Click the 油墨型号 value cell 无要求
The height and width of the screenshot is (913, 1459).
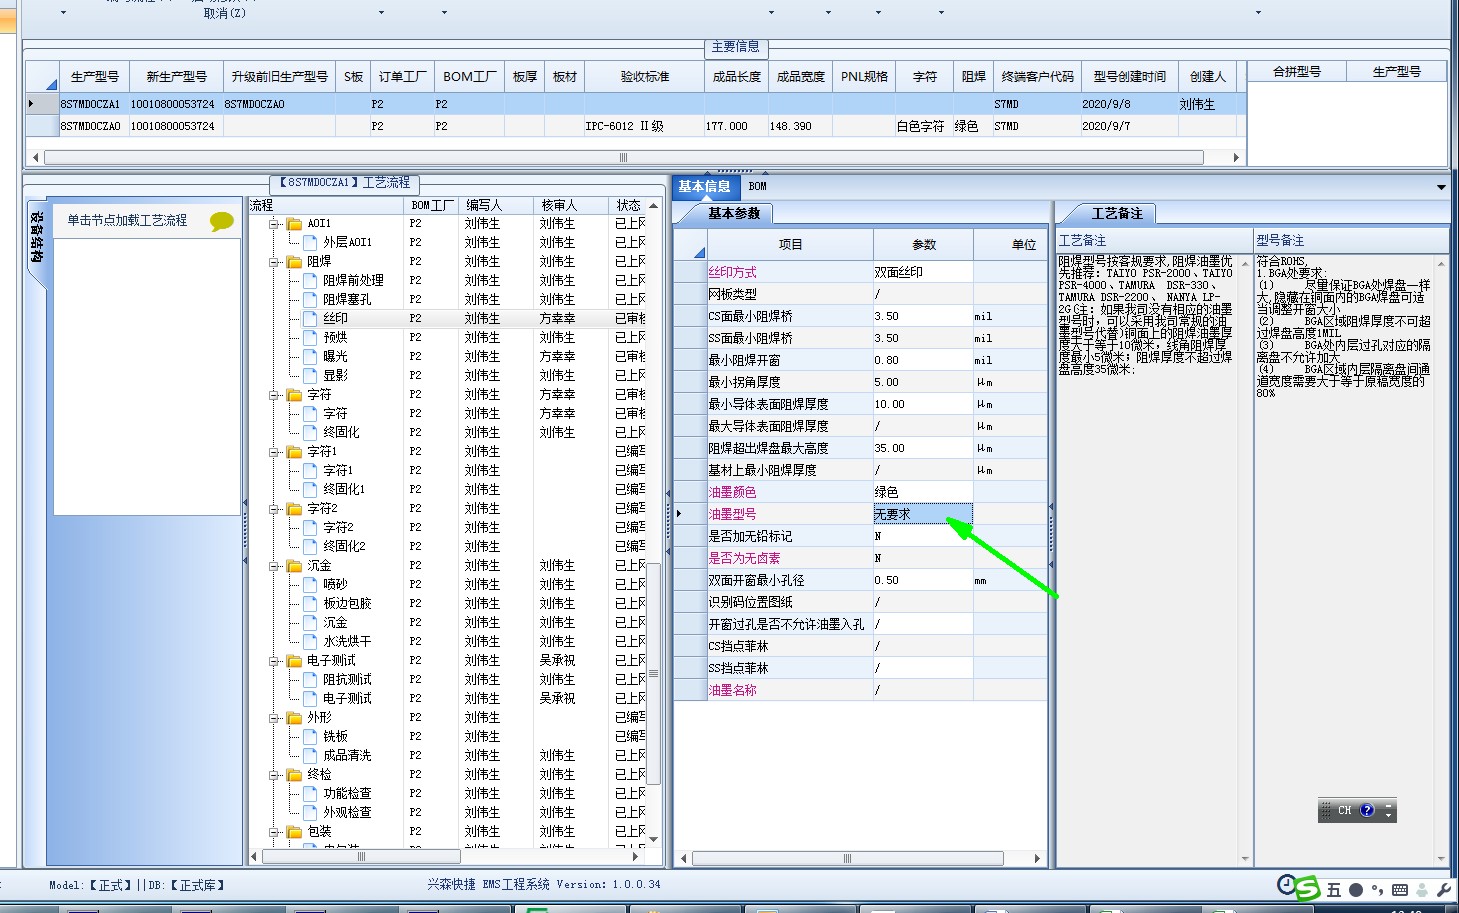point(923,514)
